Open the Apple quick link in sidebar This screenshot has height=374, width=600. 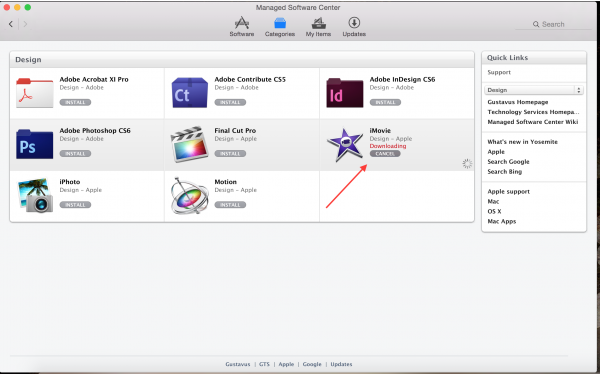pyautogui.click(x=496, y=152)
